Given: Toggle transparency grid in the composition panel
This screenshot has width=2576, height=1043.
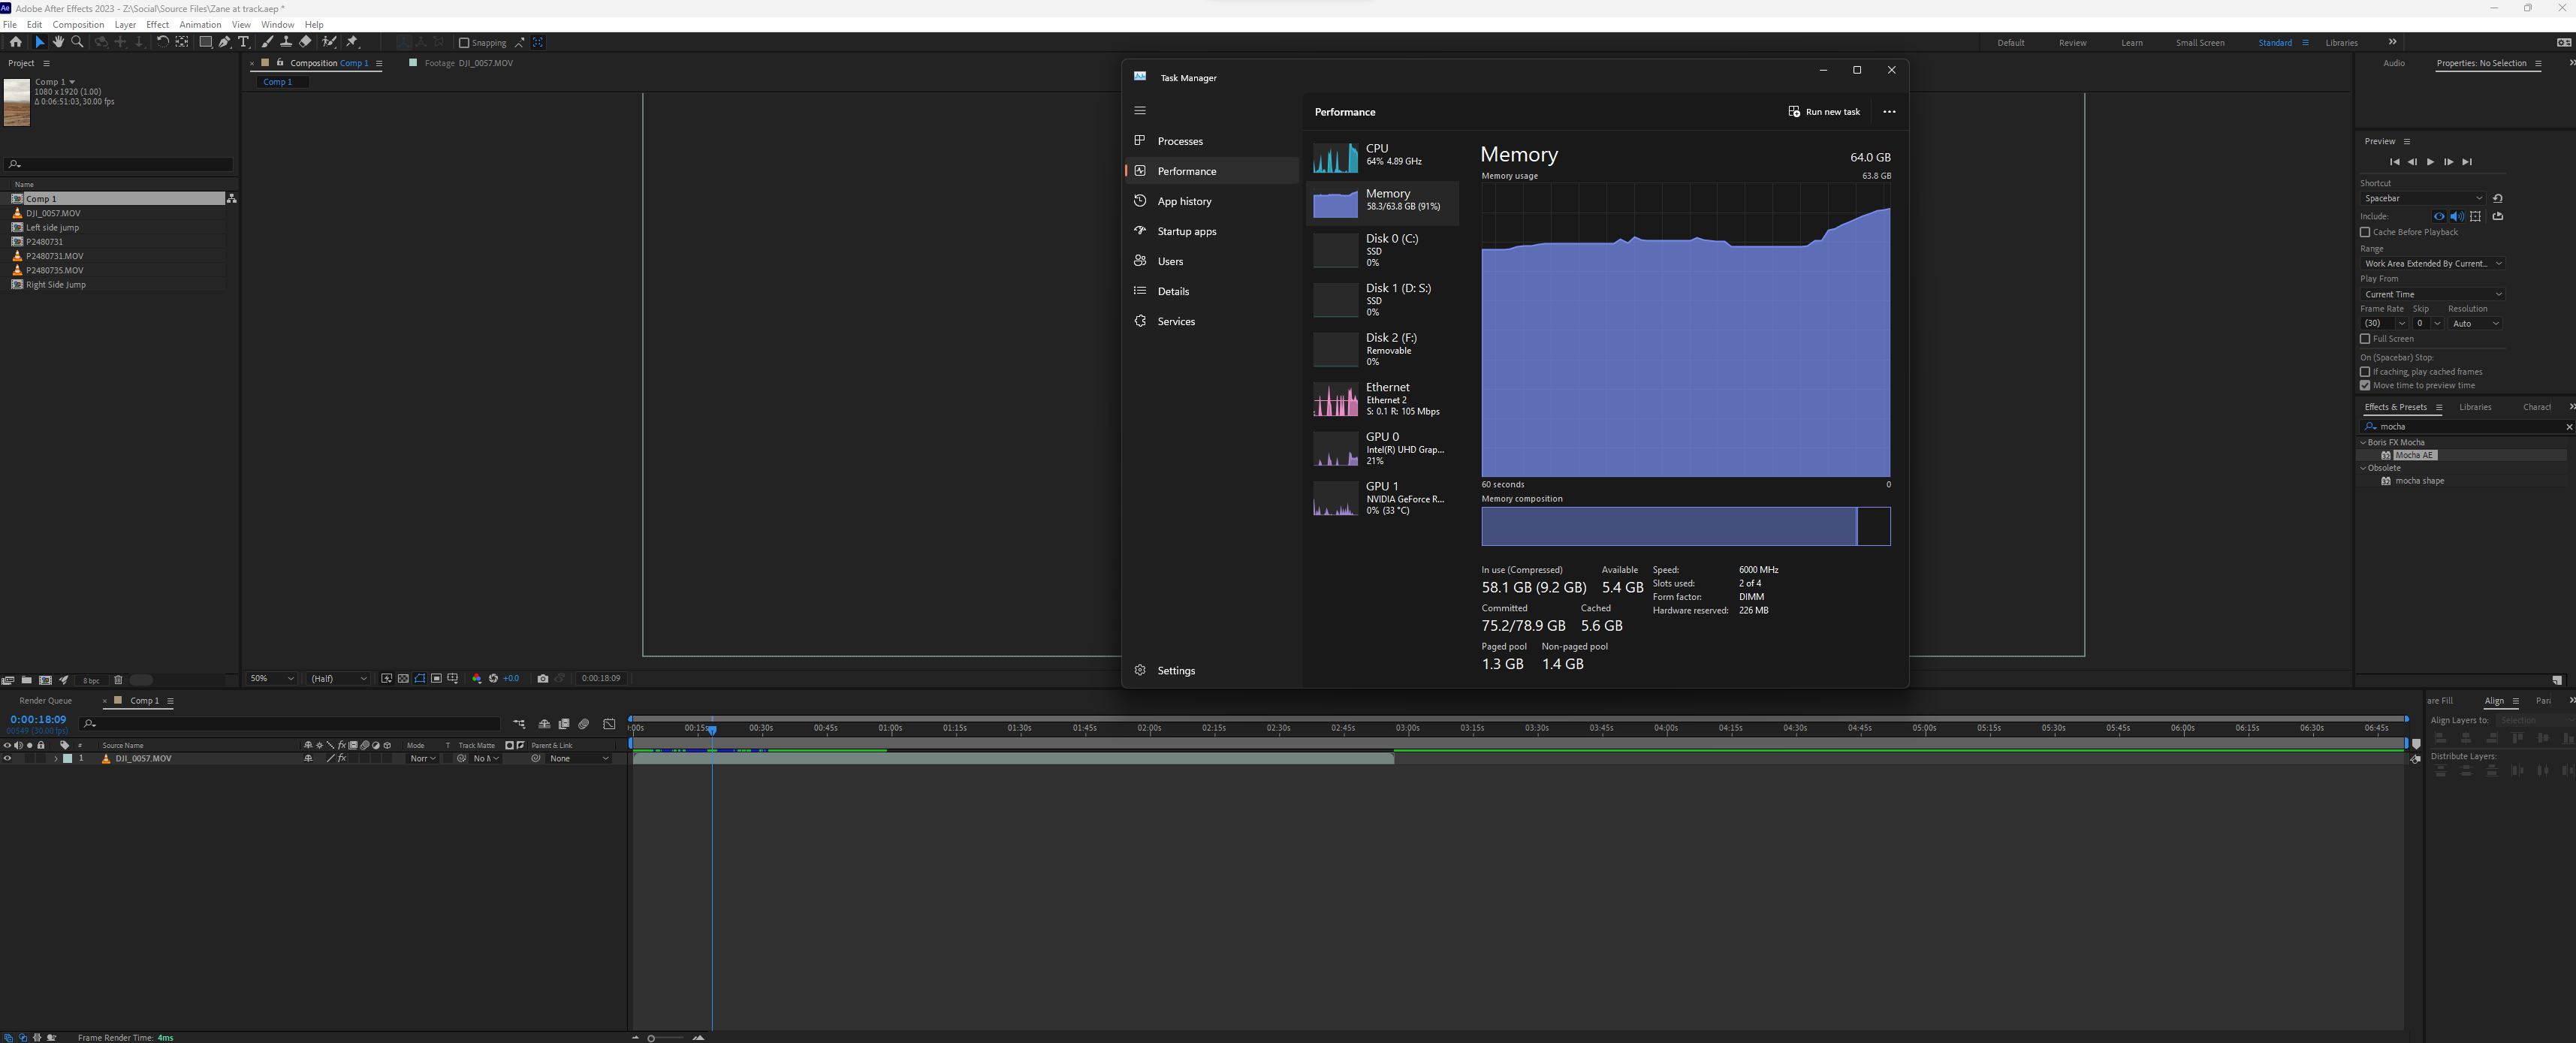Looking at the screenshot, I should coord(403,678).
